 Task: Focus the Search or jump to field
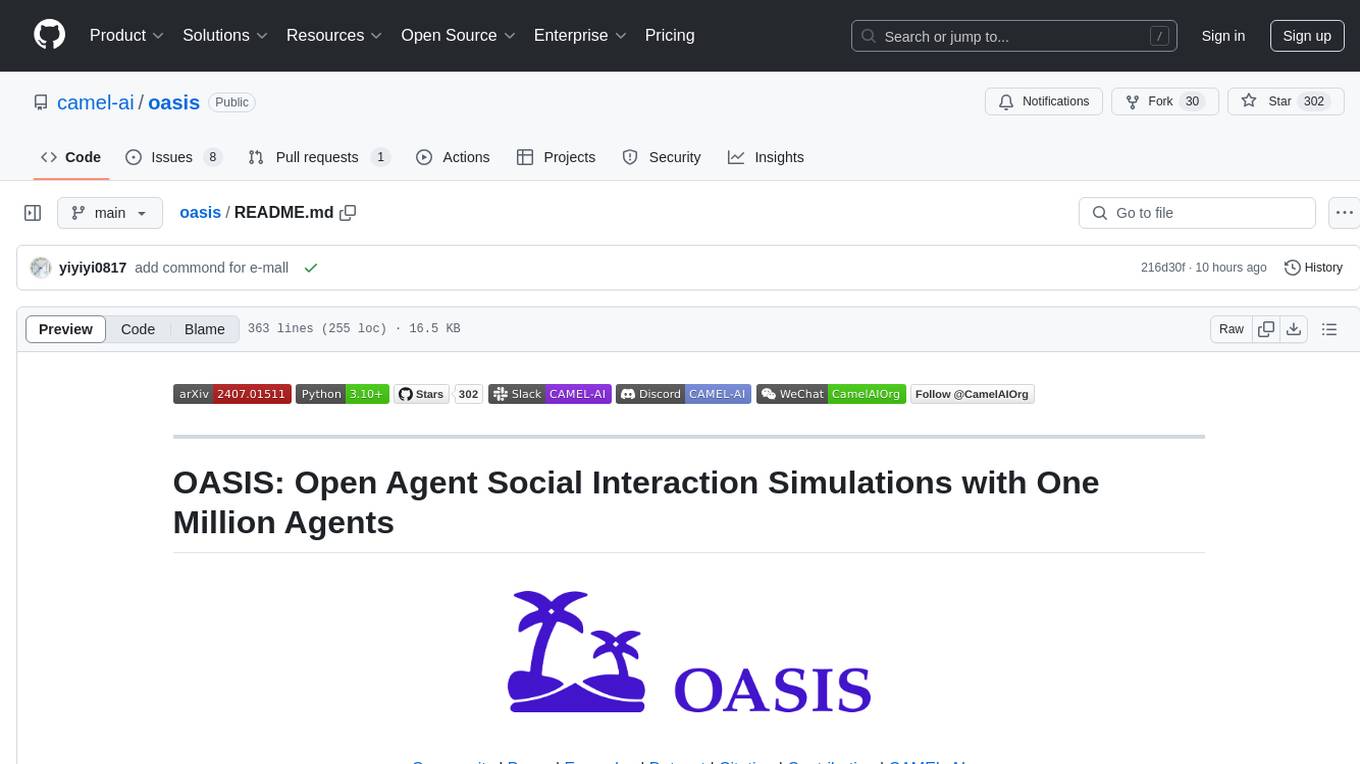pyautogui.click(x=1012, y=36)
